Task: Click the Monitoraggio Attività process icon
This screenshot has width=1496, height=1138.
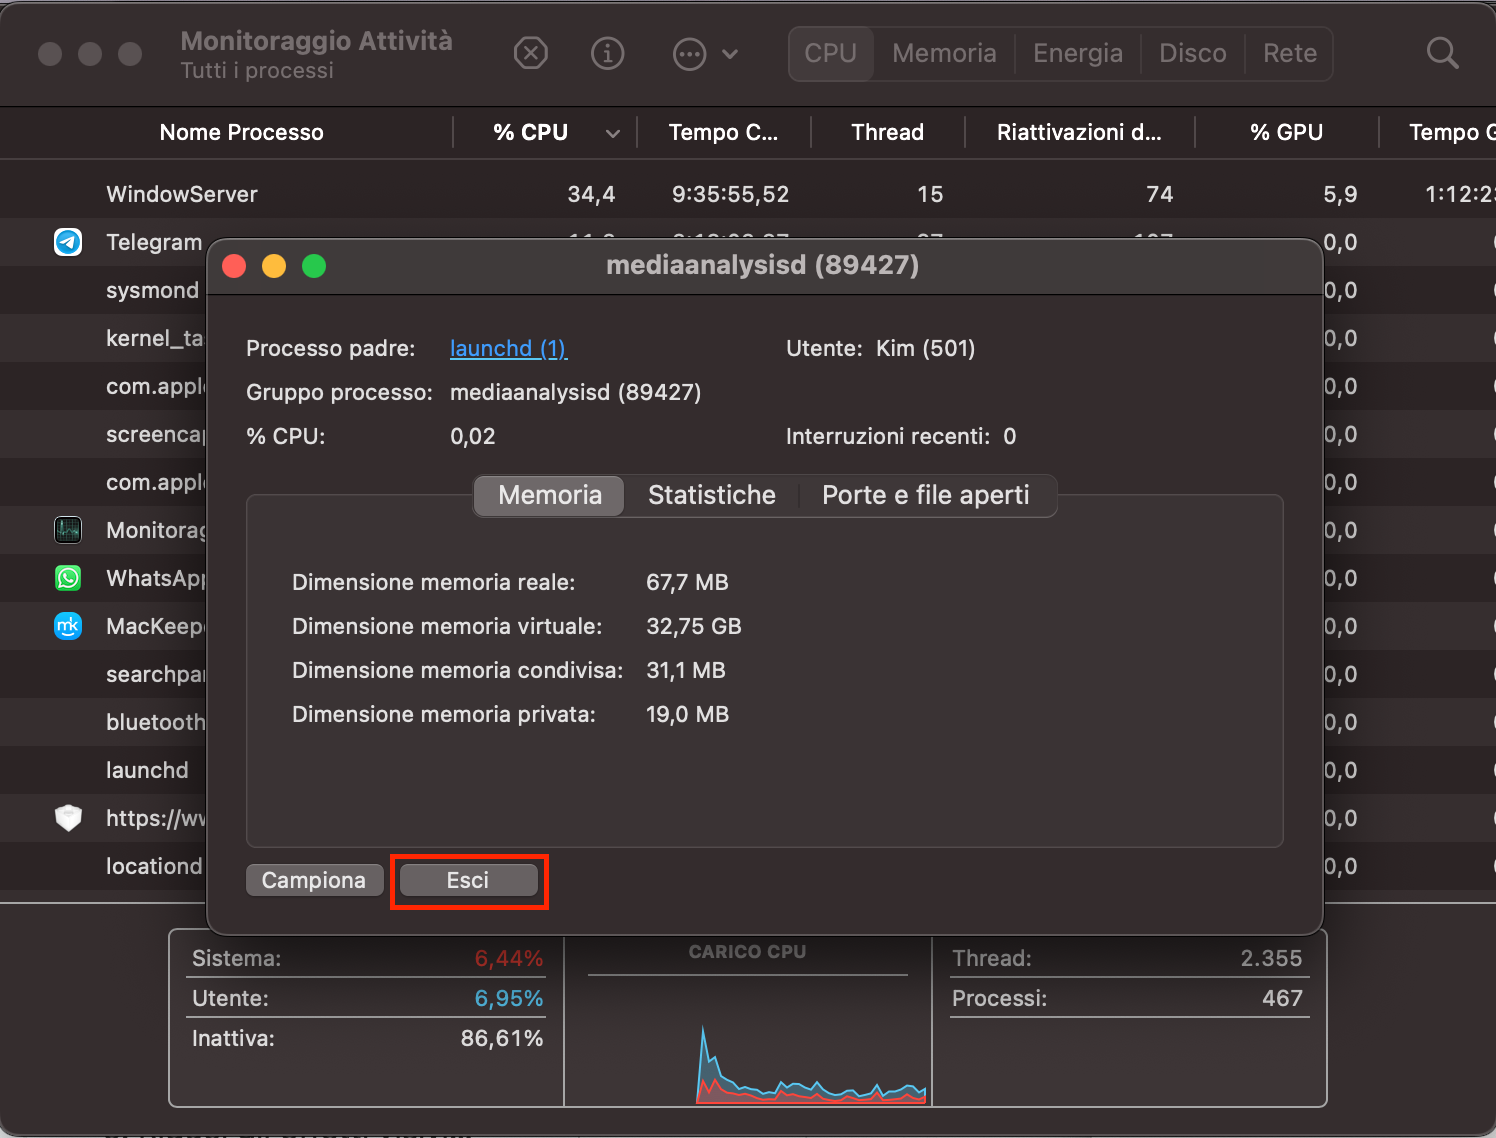Action: pyautogui.click(x=67, y=530)
